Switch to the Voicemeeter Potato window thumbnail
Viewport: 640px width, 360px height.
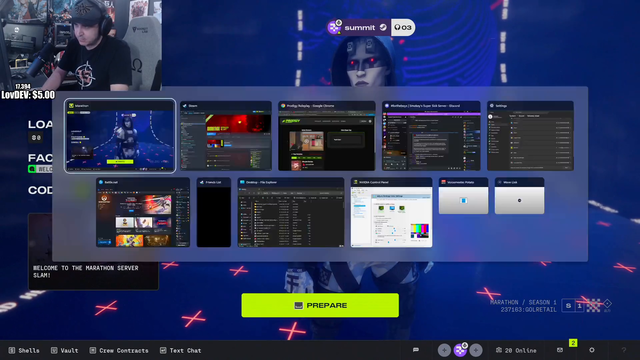(x=463, y=196)
